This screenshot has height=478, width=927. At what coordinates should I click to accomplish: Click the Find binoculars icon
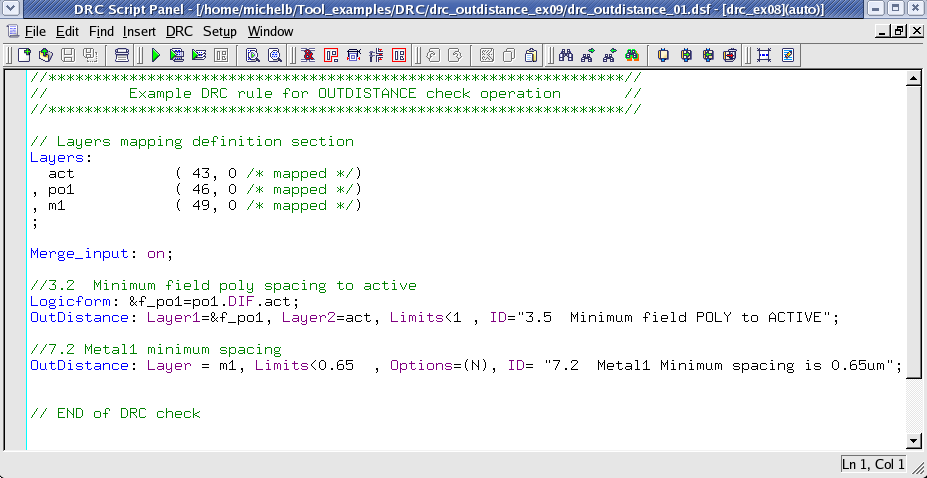(566, 55)
